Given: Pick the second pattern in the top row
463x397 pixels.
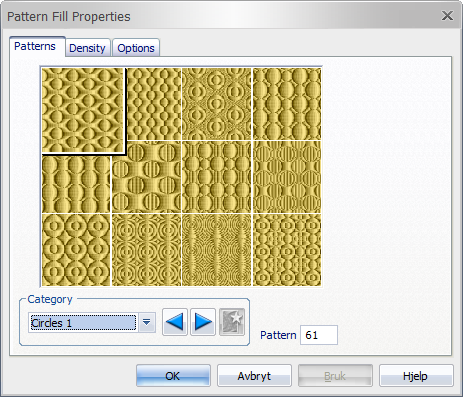Looking at the screenshot, I should pos(154,104).
